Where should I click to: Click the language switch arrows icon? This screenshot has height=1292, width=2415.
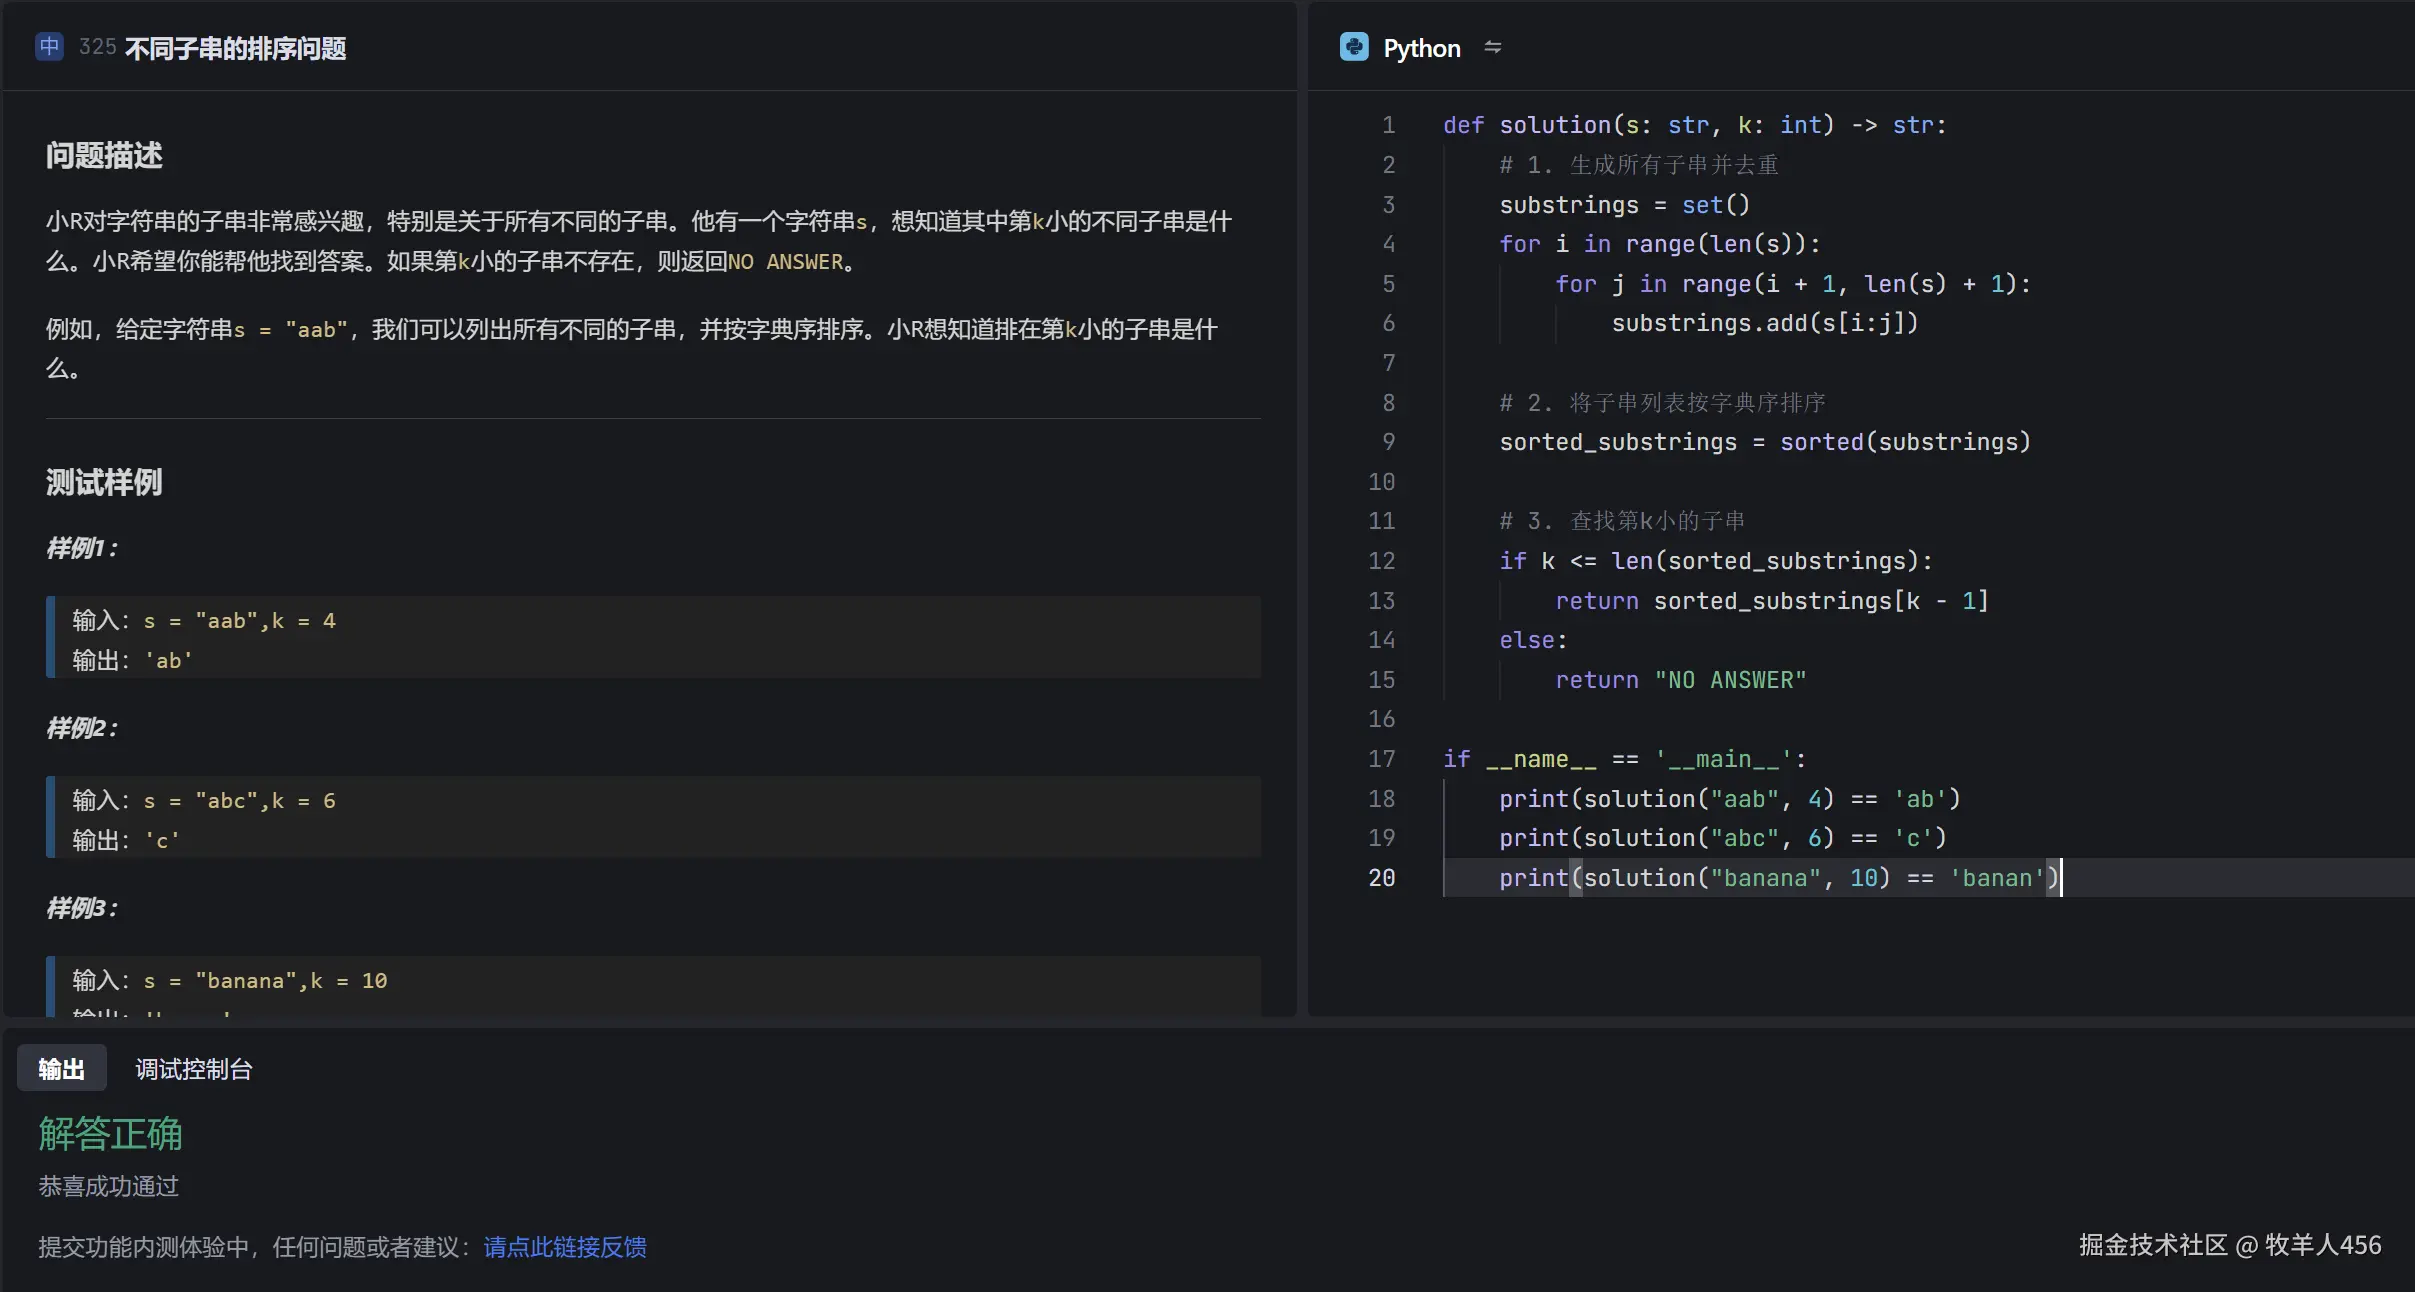point(1492,47)
